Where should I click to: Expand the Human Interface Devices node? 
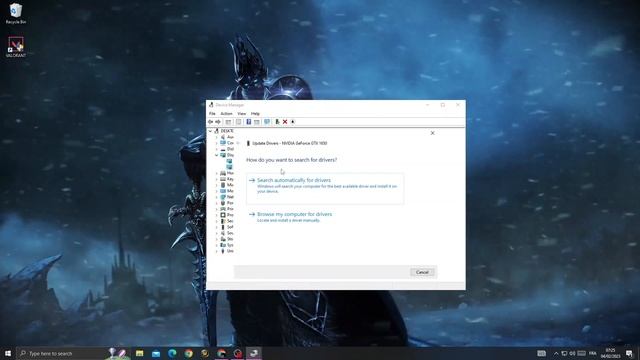click(217, 173)
